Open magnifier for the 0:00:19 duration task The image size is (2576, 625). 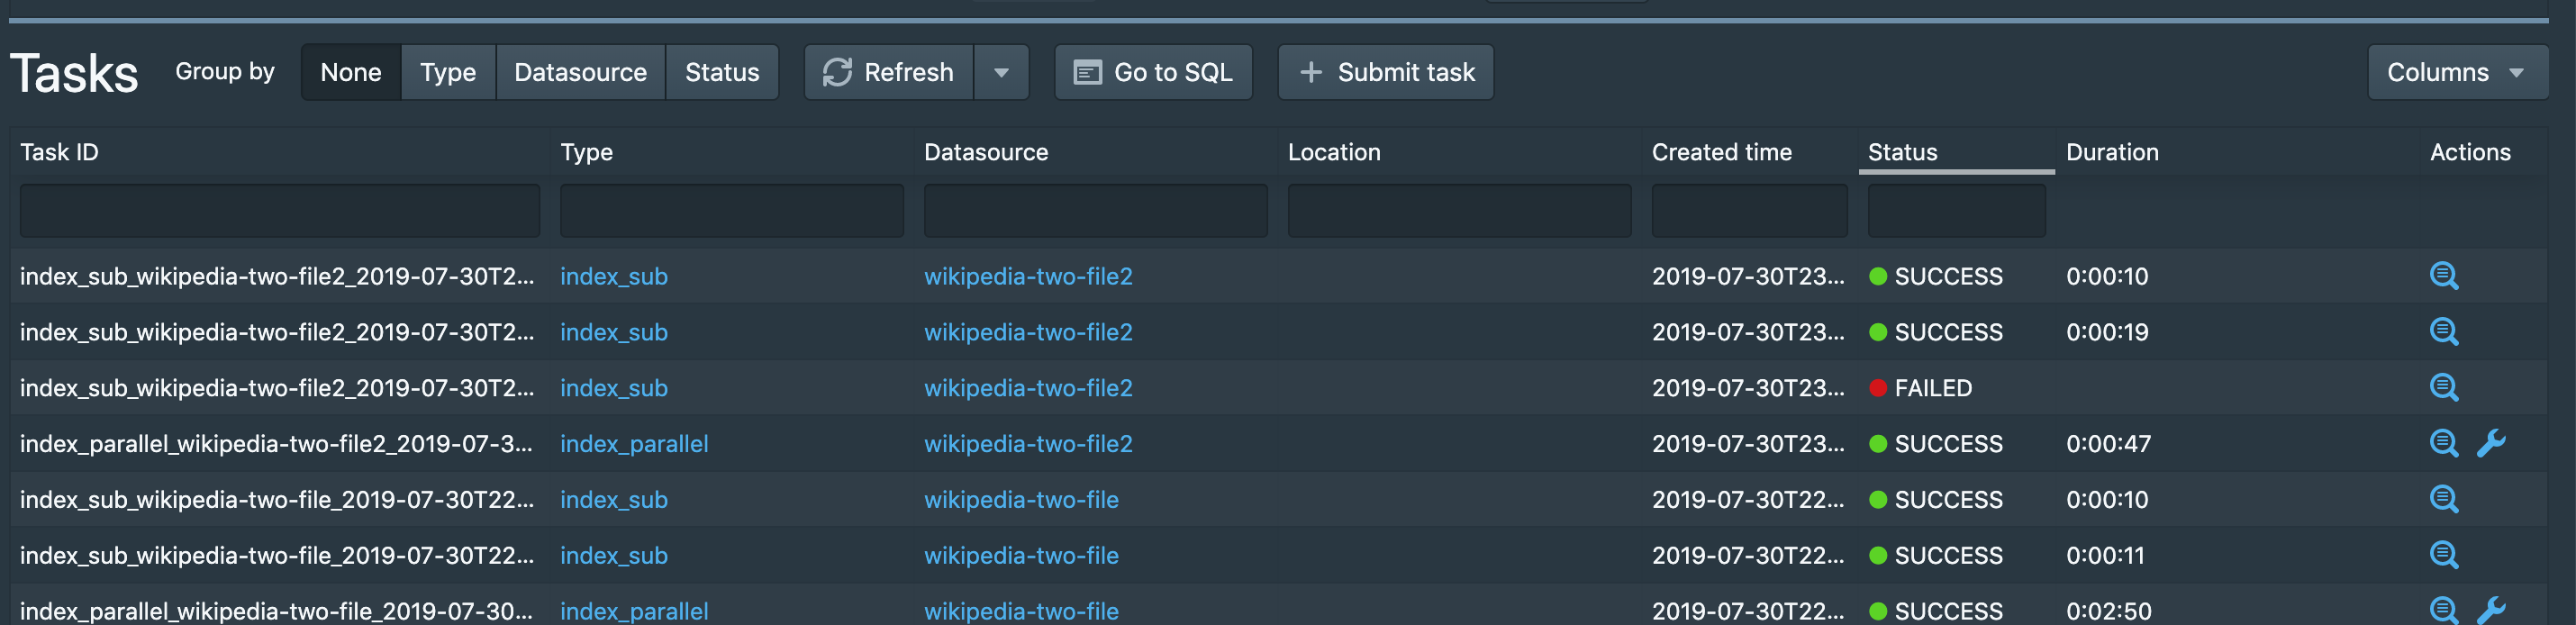click(x=2443, y=331)
